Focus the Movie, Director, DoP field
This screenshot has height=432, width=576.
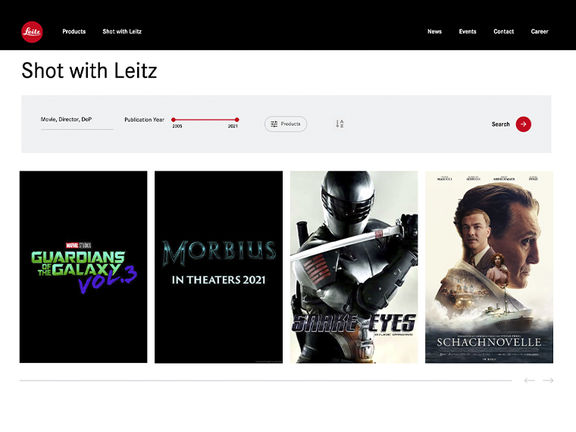pos(76,122)
